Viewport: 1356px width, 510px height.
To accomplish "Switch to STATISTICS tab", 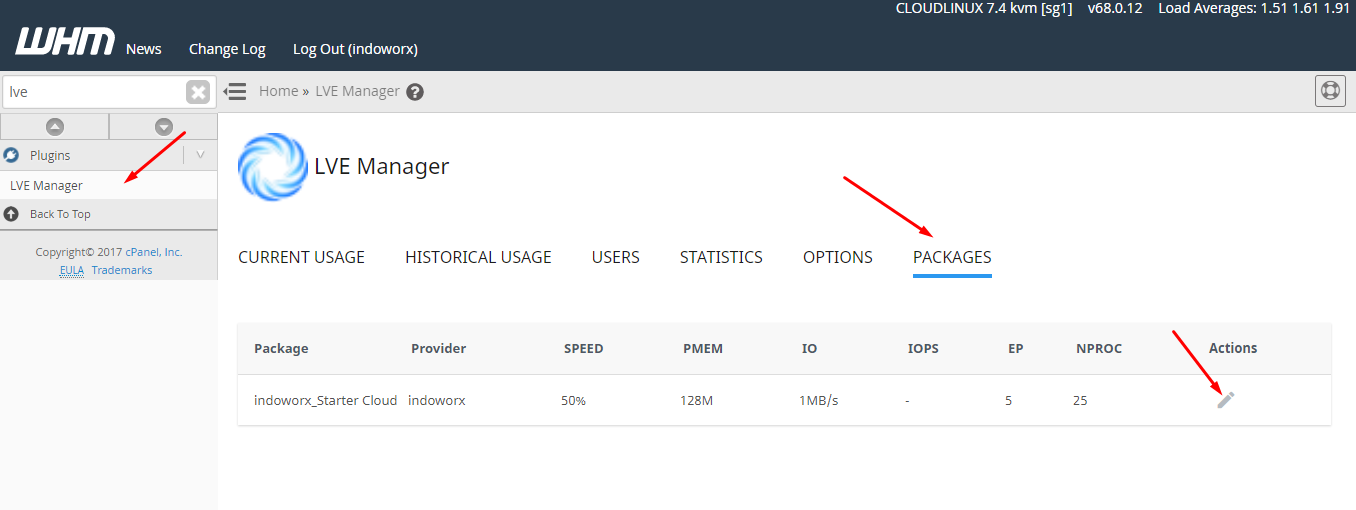I will tap(721, 257).
